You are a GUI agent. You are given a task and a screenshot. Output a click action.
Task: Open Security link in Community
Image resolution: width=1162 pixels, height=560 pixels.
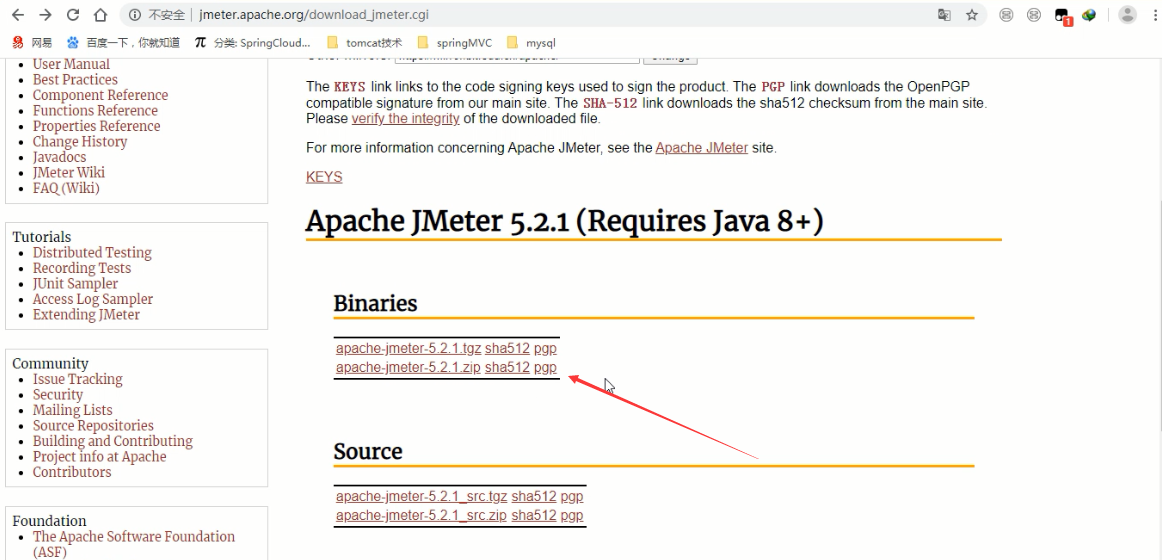tap(58, 395)
